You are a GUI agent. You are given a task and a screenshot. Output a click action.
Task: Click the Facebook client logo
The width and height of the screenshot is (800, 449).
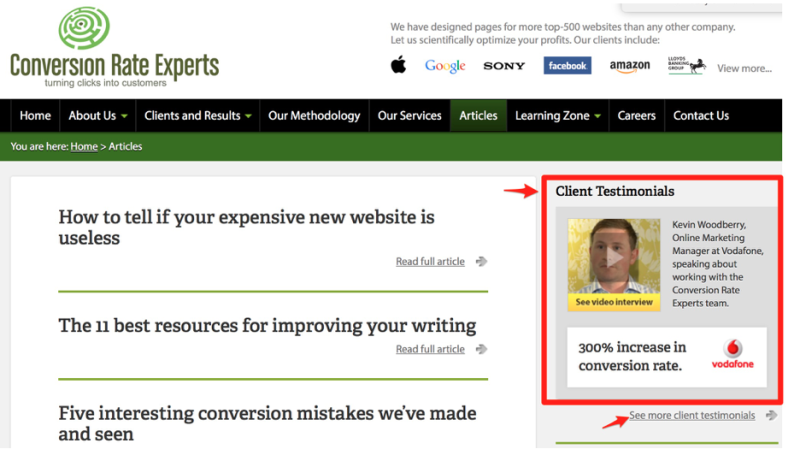[567, 66]
